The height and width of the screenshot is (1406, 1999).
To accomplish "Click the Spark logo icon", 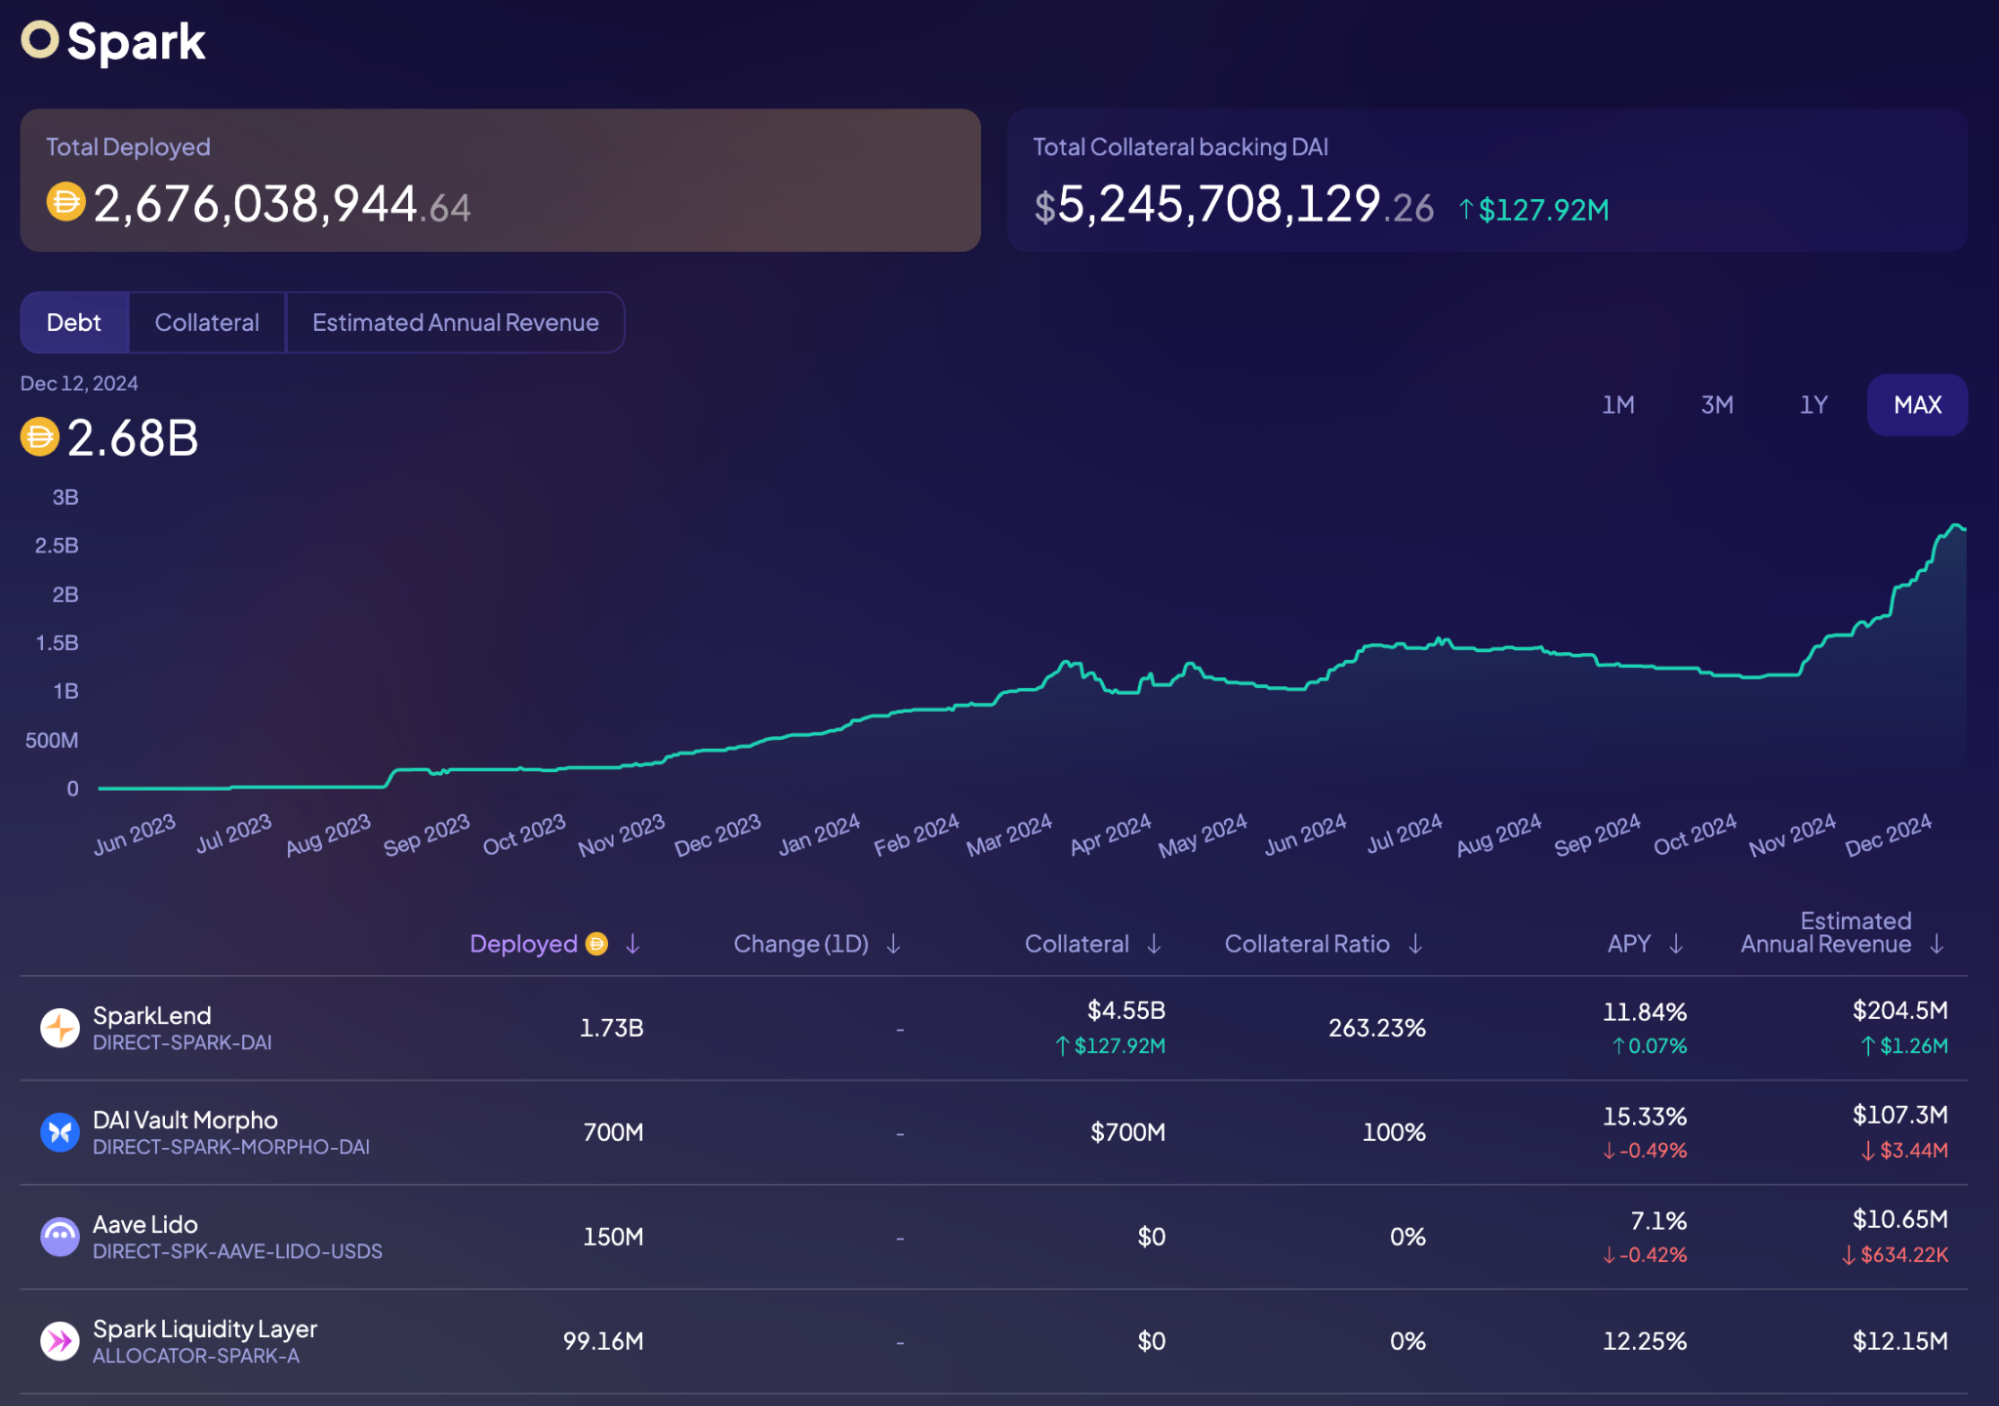I will pyautogui.click(x=41, y=41).
